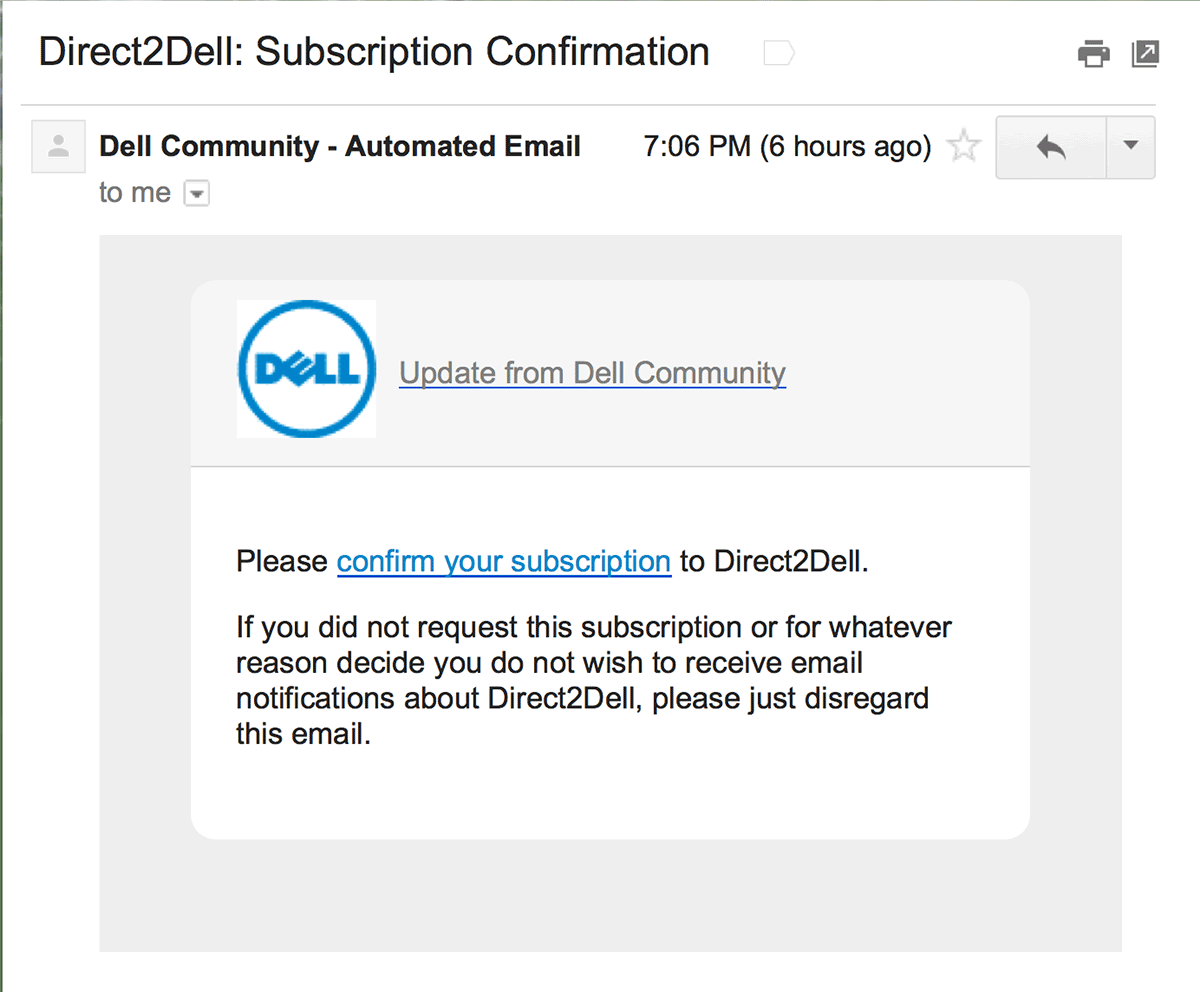1200x992 pixels.
Task: Open the "confirm your subscription" link
Action: (503, 562)
